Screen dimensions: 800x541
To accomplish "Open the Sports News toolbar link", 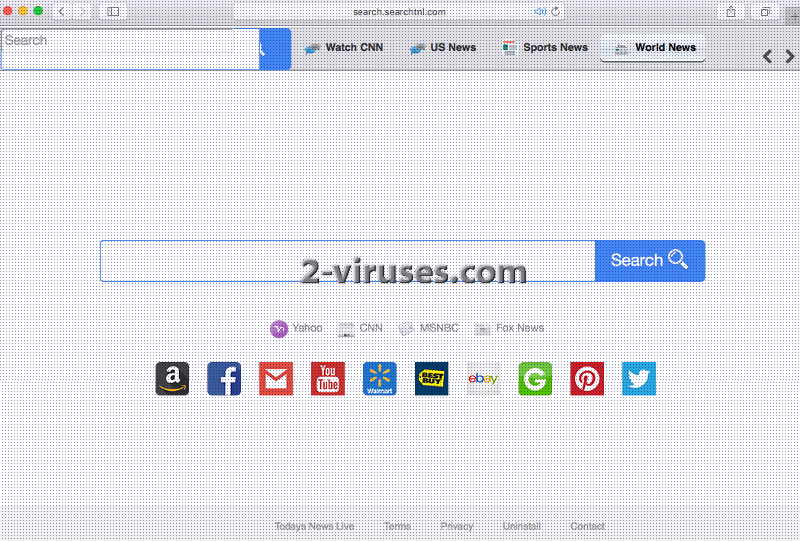I will (x=545, y=48).
